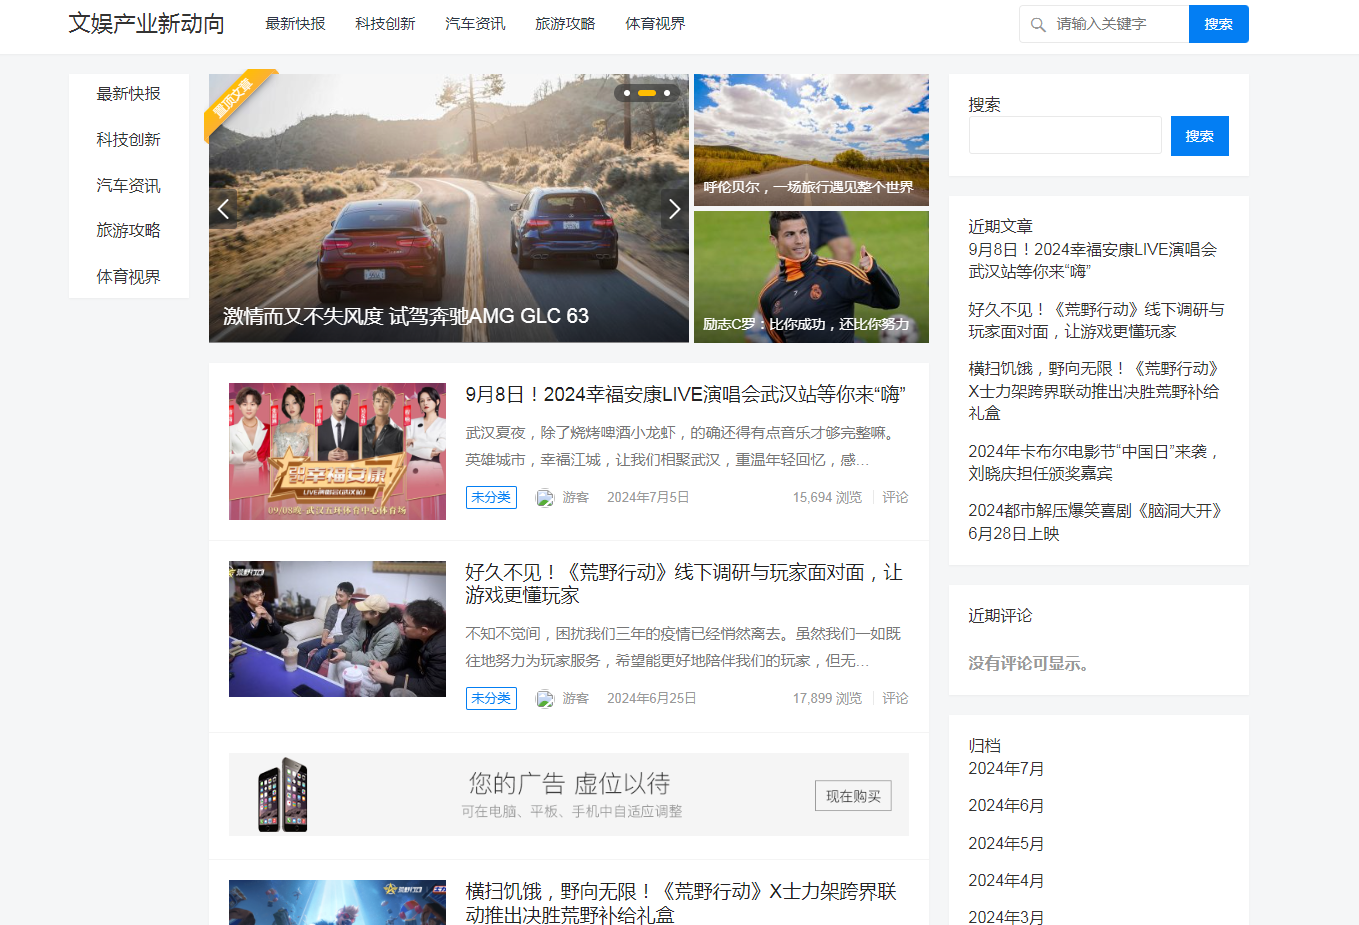The height and width of the screenshot is (925, 1359).
Task: Open archive 2024年3月
Action: tap(1006, 917)
